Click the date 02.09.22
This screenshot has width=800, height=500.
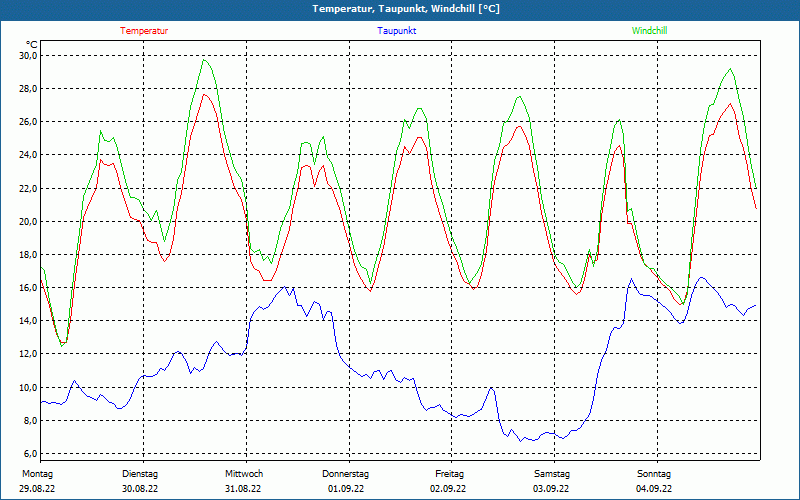(x=448, y=489)
